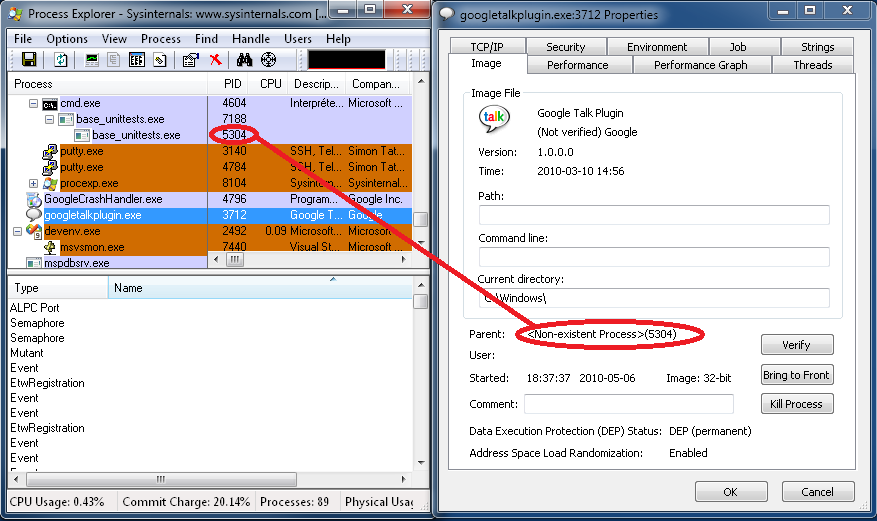Click the Commit Charge status bar entry

(186, 501)
